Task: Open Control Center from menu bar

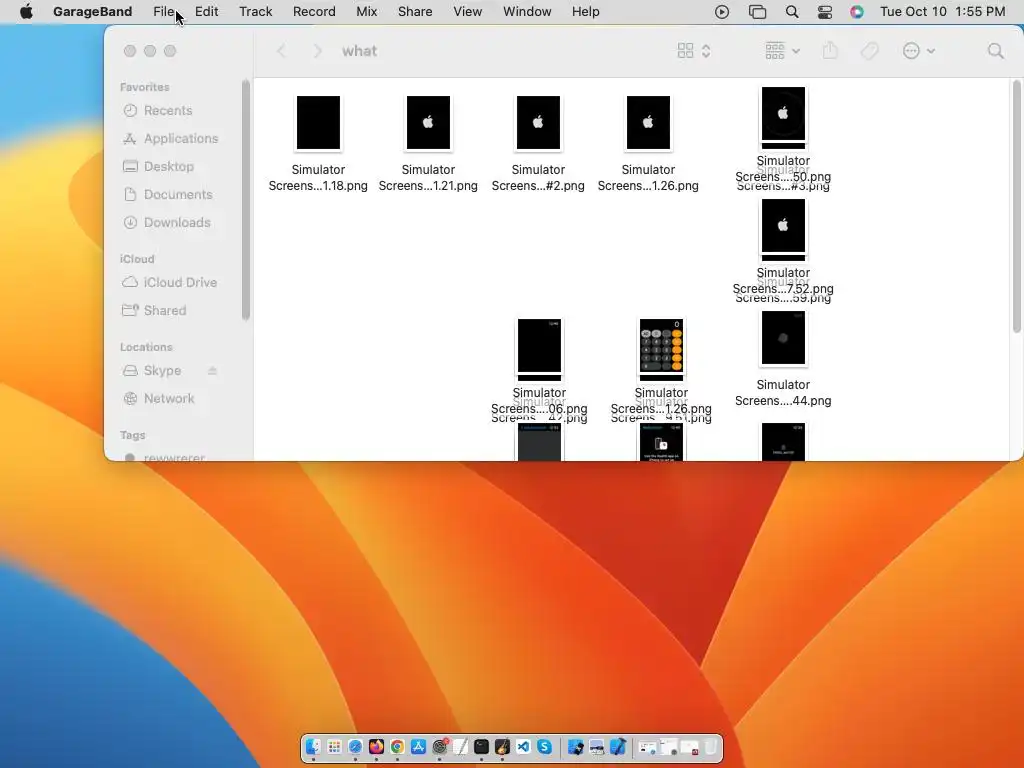Action: click(x=825, y=12)
